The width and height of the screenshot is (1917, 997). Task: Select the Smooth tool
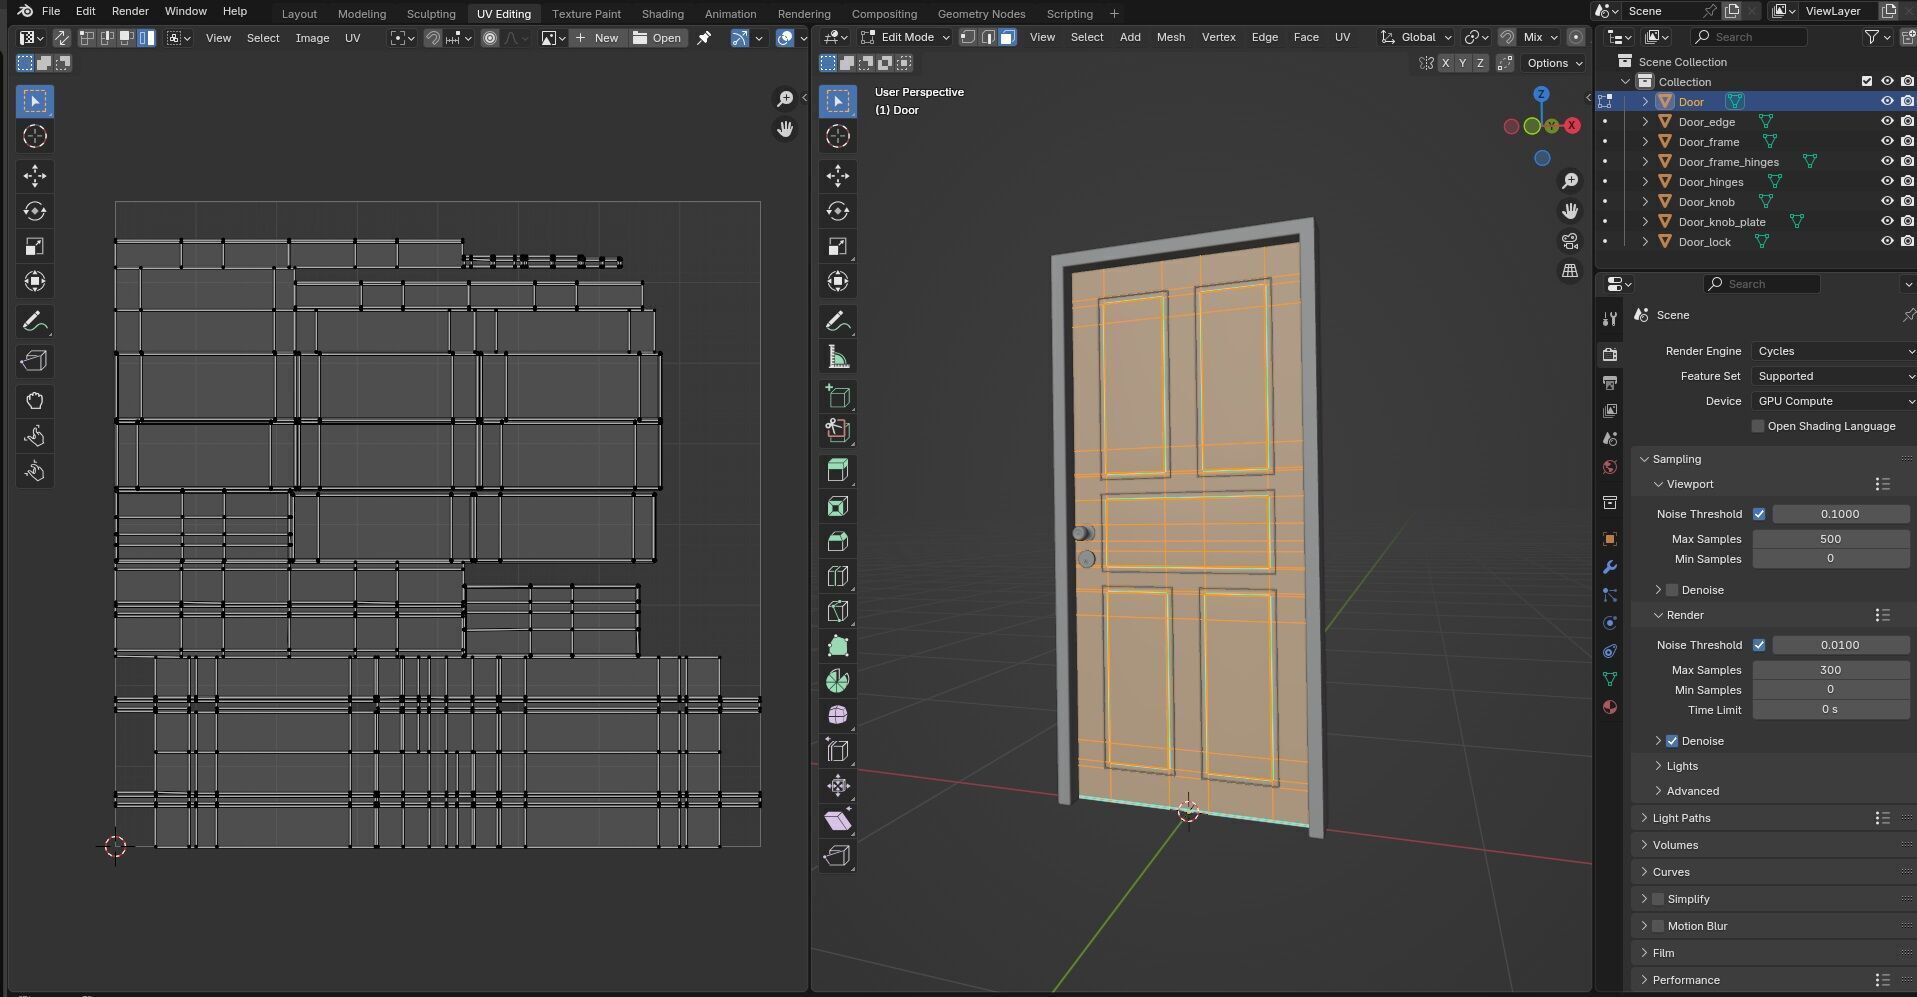837,716
